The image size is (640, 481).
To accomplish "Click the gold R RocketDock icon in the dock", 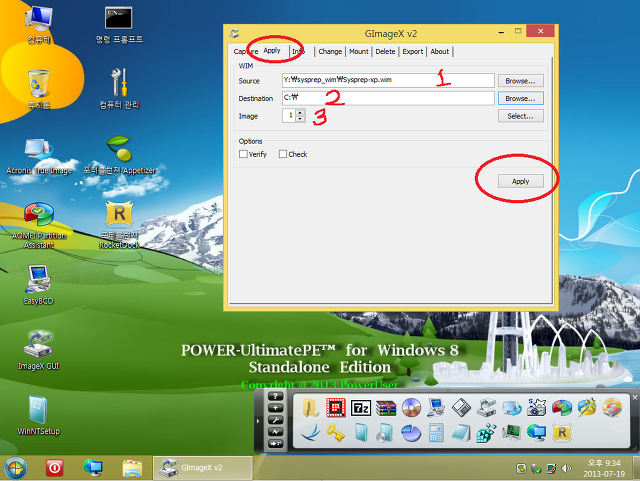I will pos(562,433).
